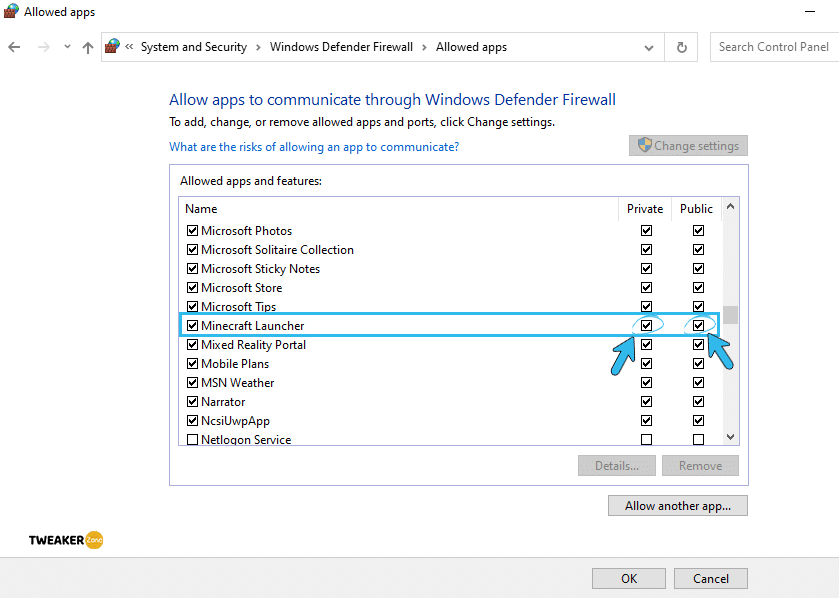
Task: Expand the address bar history dropdown
Action: pyautogui.click(x=649, y=48)
